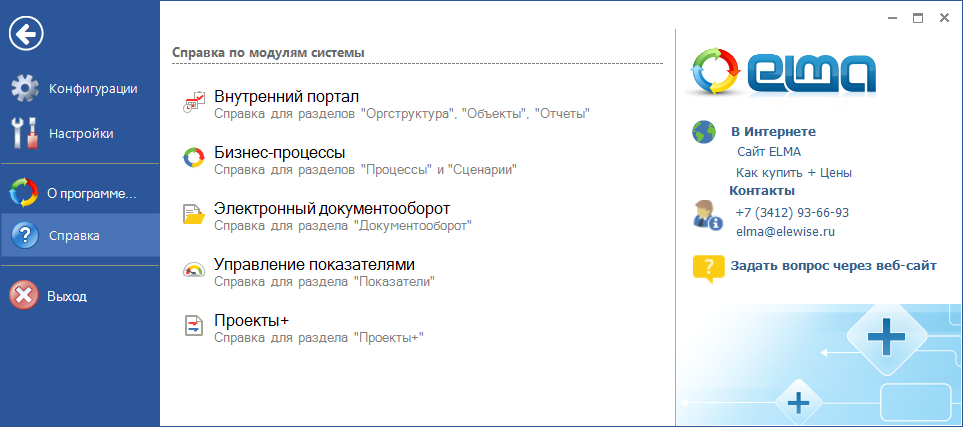Follow the Как купить + Цены link
Viewport: 963px width, 427px height.
793,172
